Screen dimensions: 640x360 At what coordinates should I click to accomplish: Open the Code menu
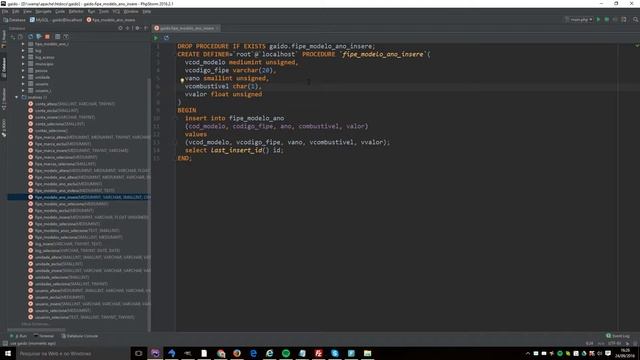coord(60,11)
